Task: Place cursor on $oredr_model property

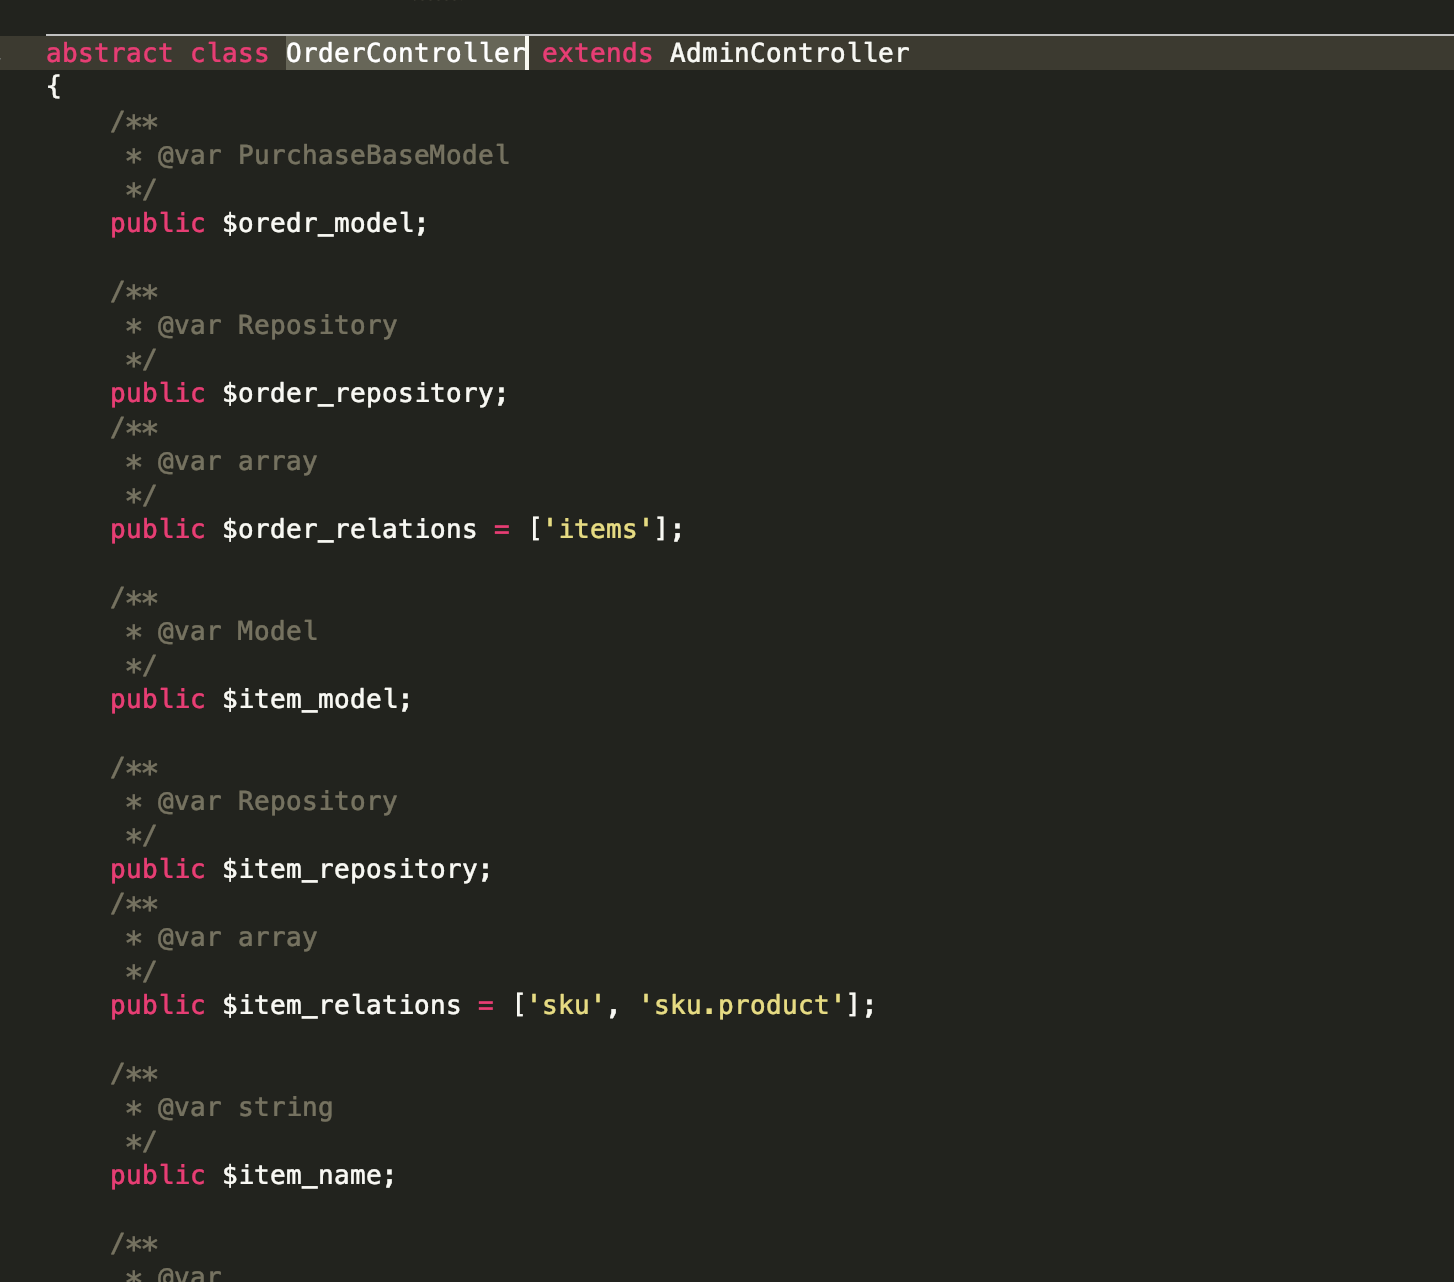Action: coord(325,223)
